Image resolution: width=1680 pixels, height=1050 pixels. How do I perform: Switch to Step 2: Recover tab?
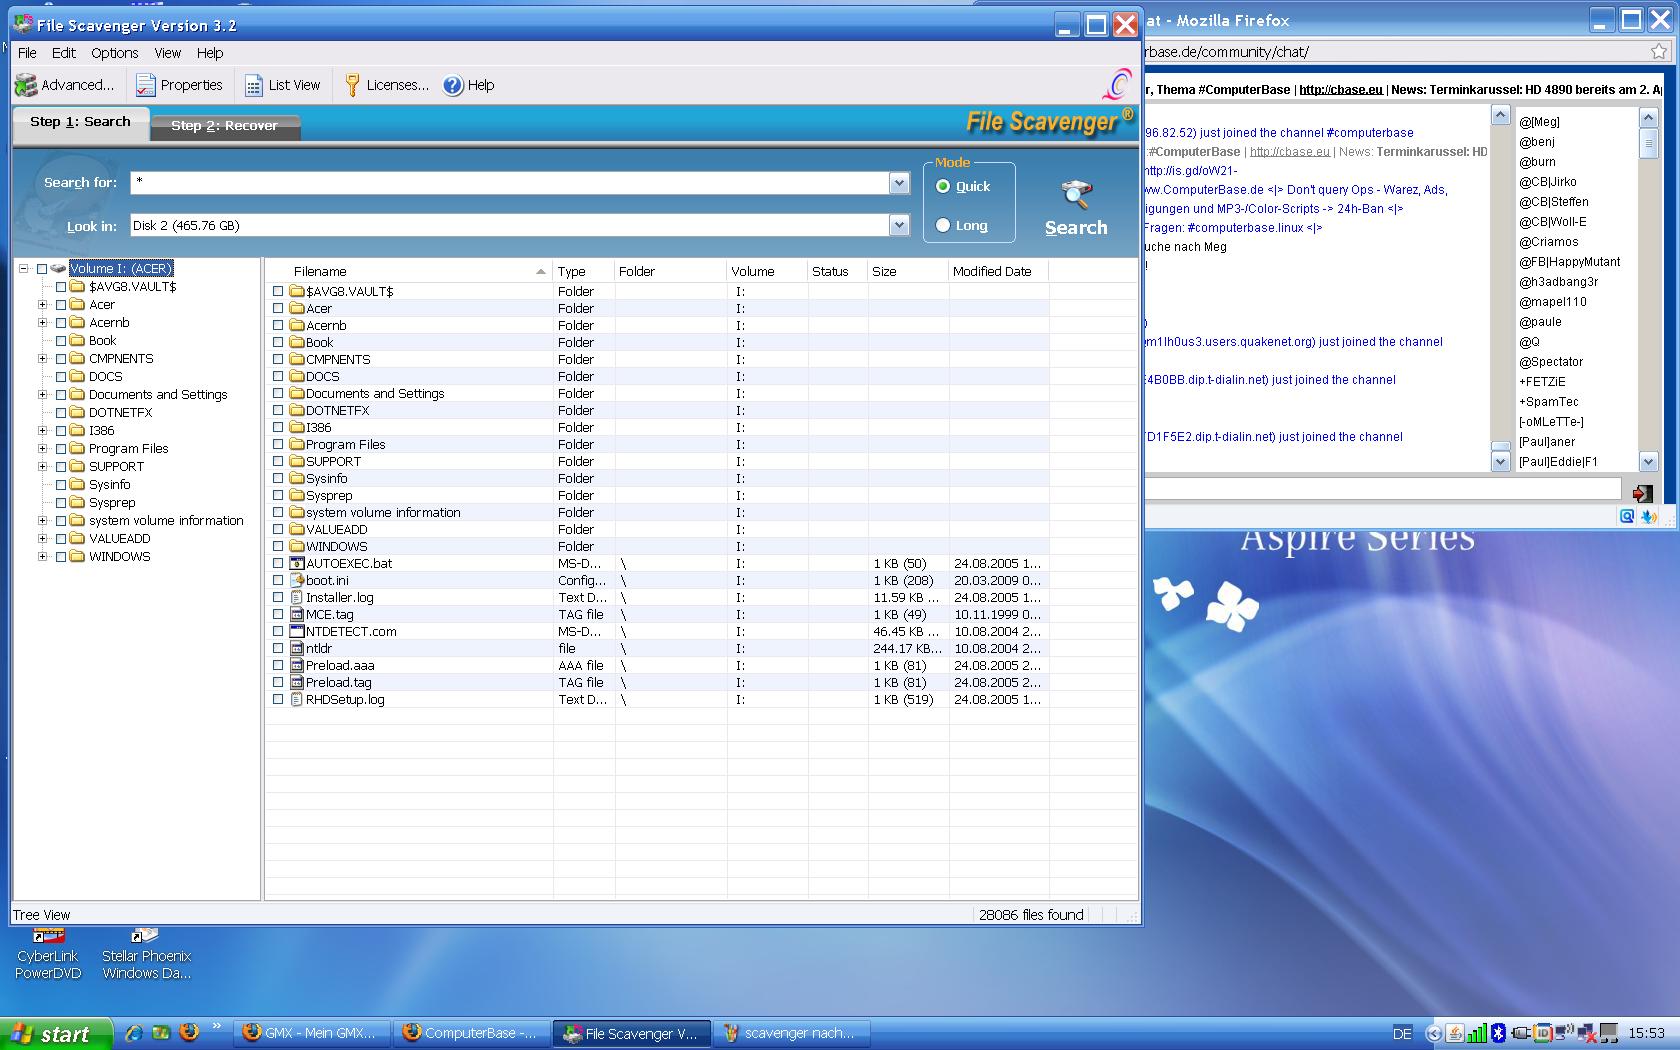pos(224,126)
